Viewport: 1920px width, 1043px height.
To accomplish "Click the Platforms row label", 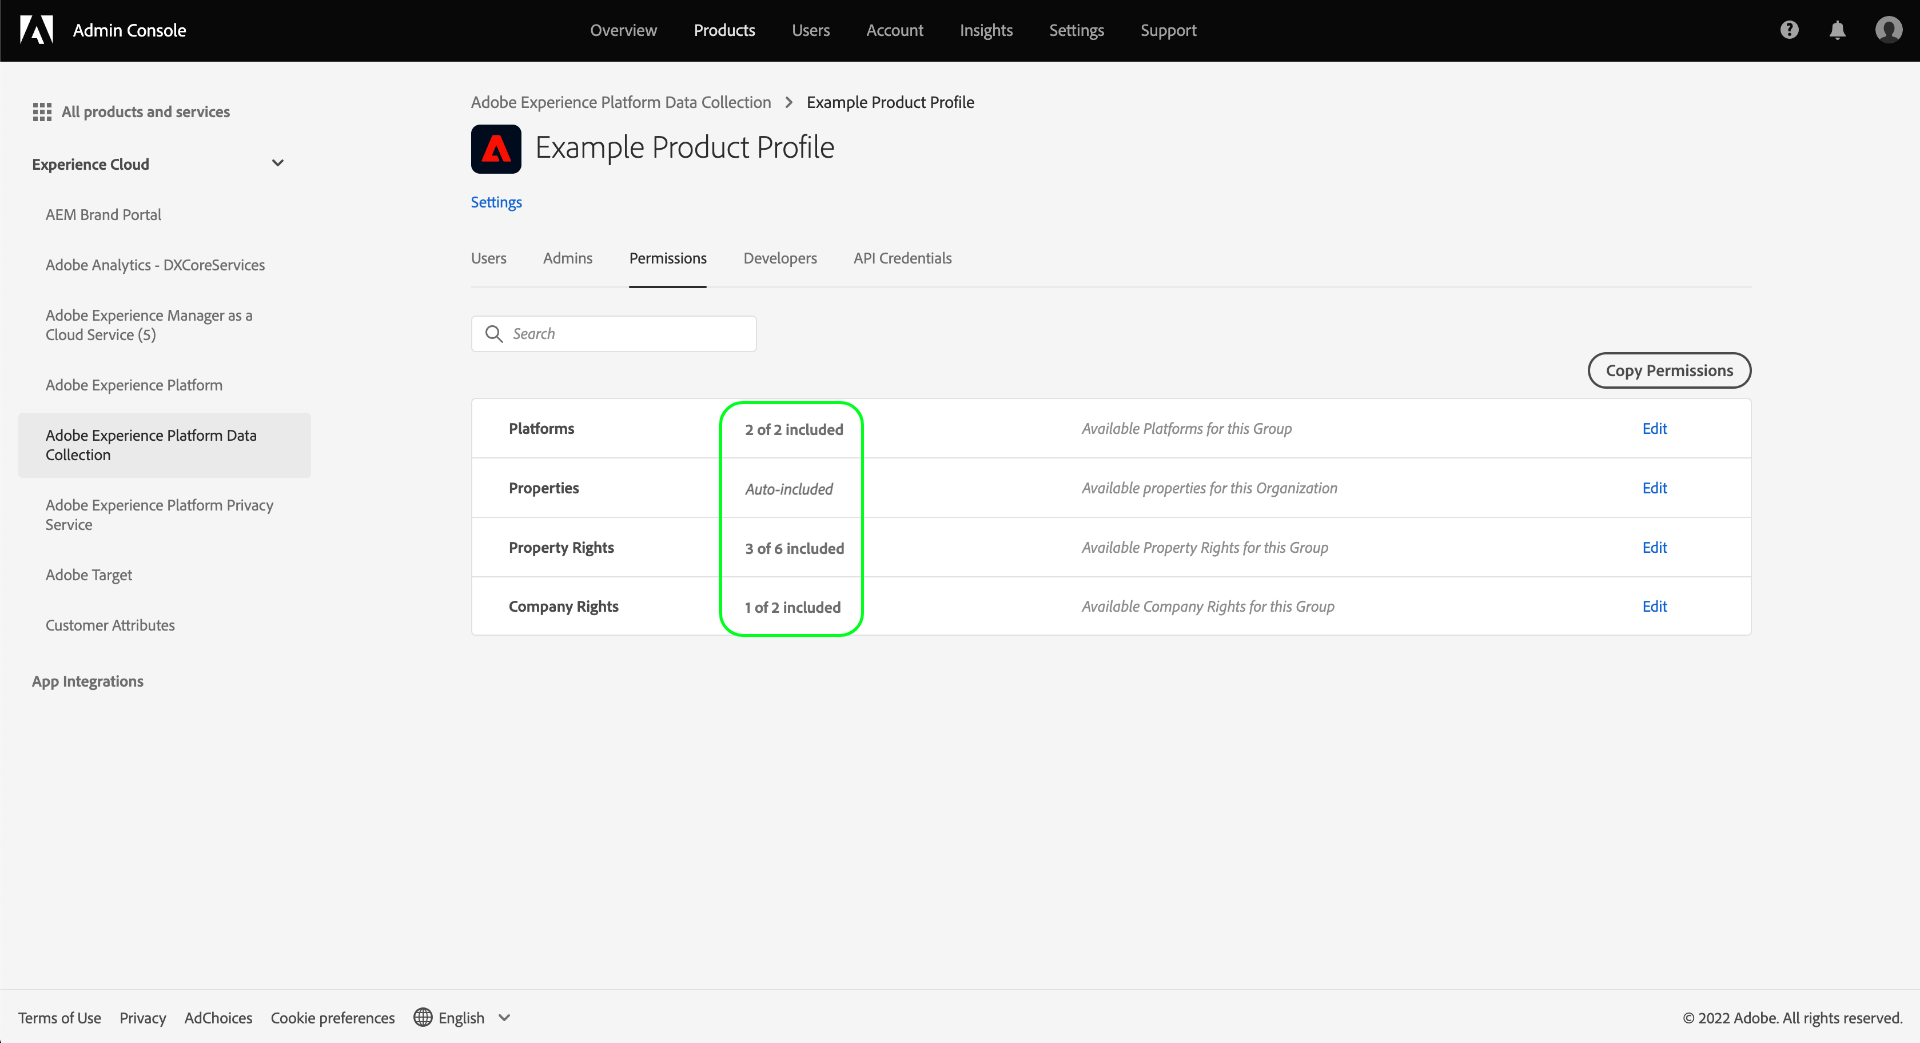I will (x=541, y=428).
